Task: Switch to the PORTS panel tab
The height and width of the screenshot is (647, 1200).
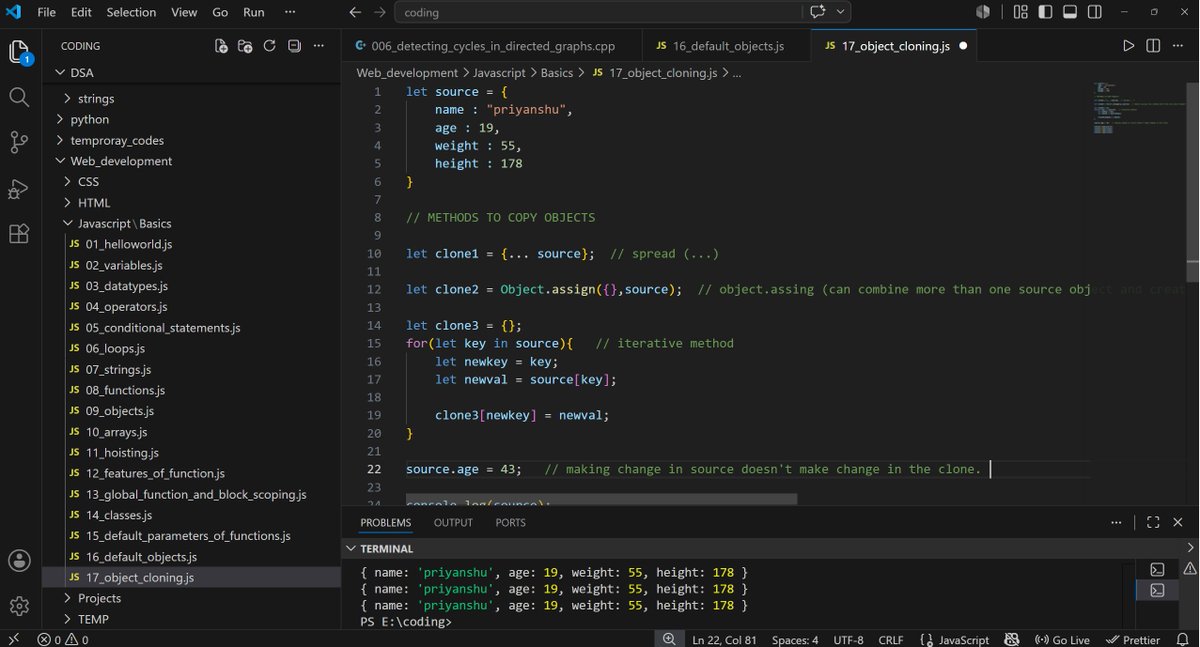Action: coord(510,522)
